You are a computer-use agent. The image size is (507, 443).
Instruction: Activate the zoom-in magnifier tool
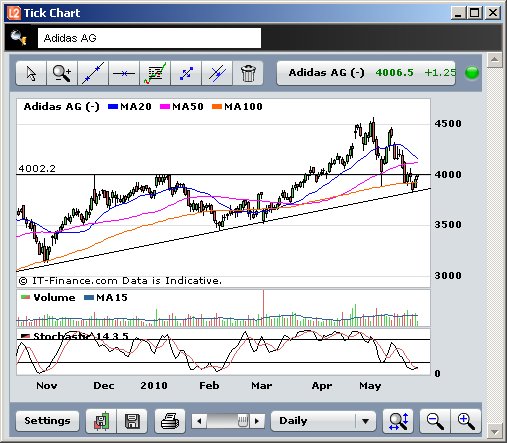62,73
